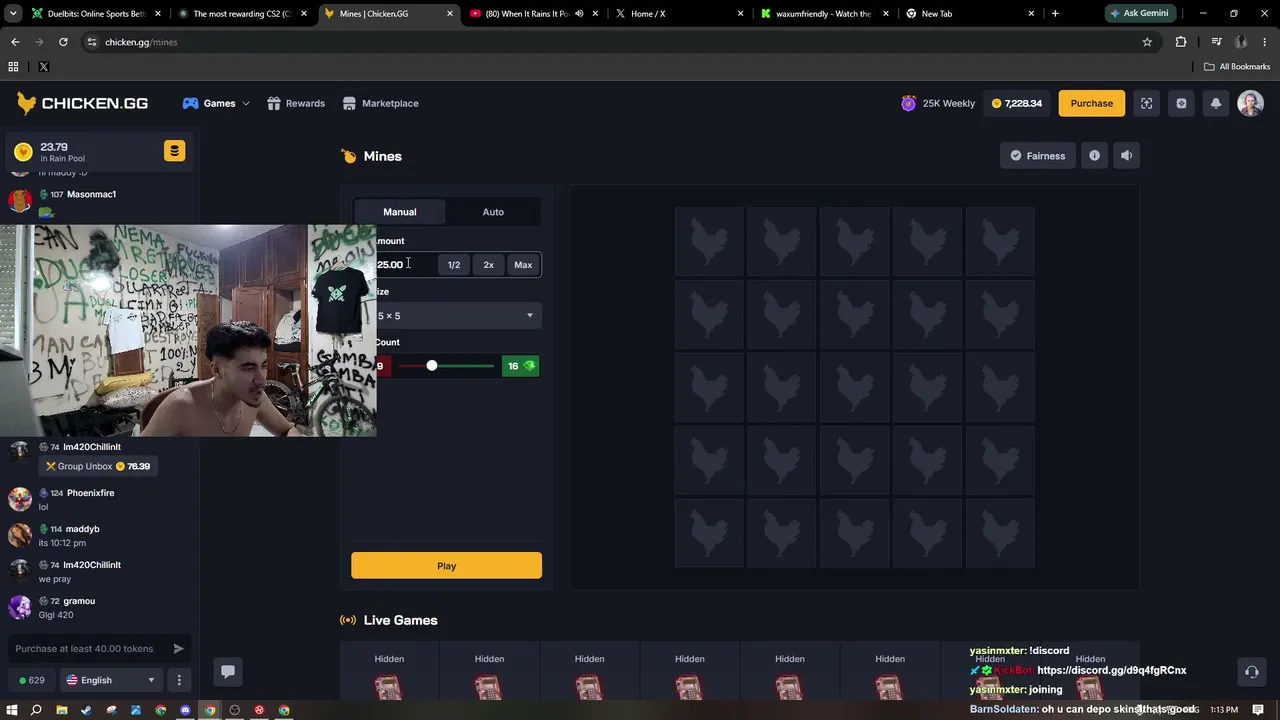Click the yellow Play button
Screen dimensions: 1280x720
point(446,566)
